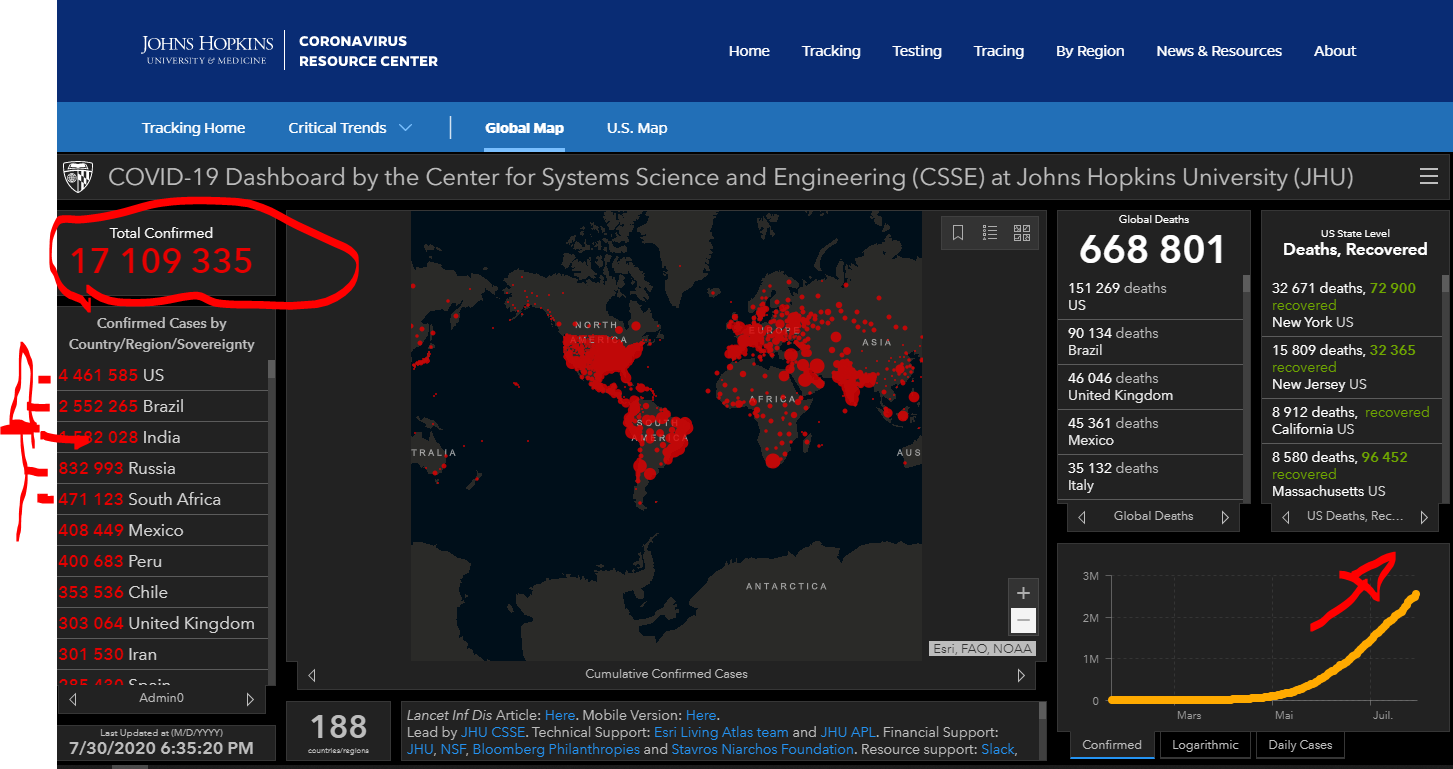The height and width of the screenshot is (769, 1453).
Task: Open the NSF link
Action: [x=451, y=749]
